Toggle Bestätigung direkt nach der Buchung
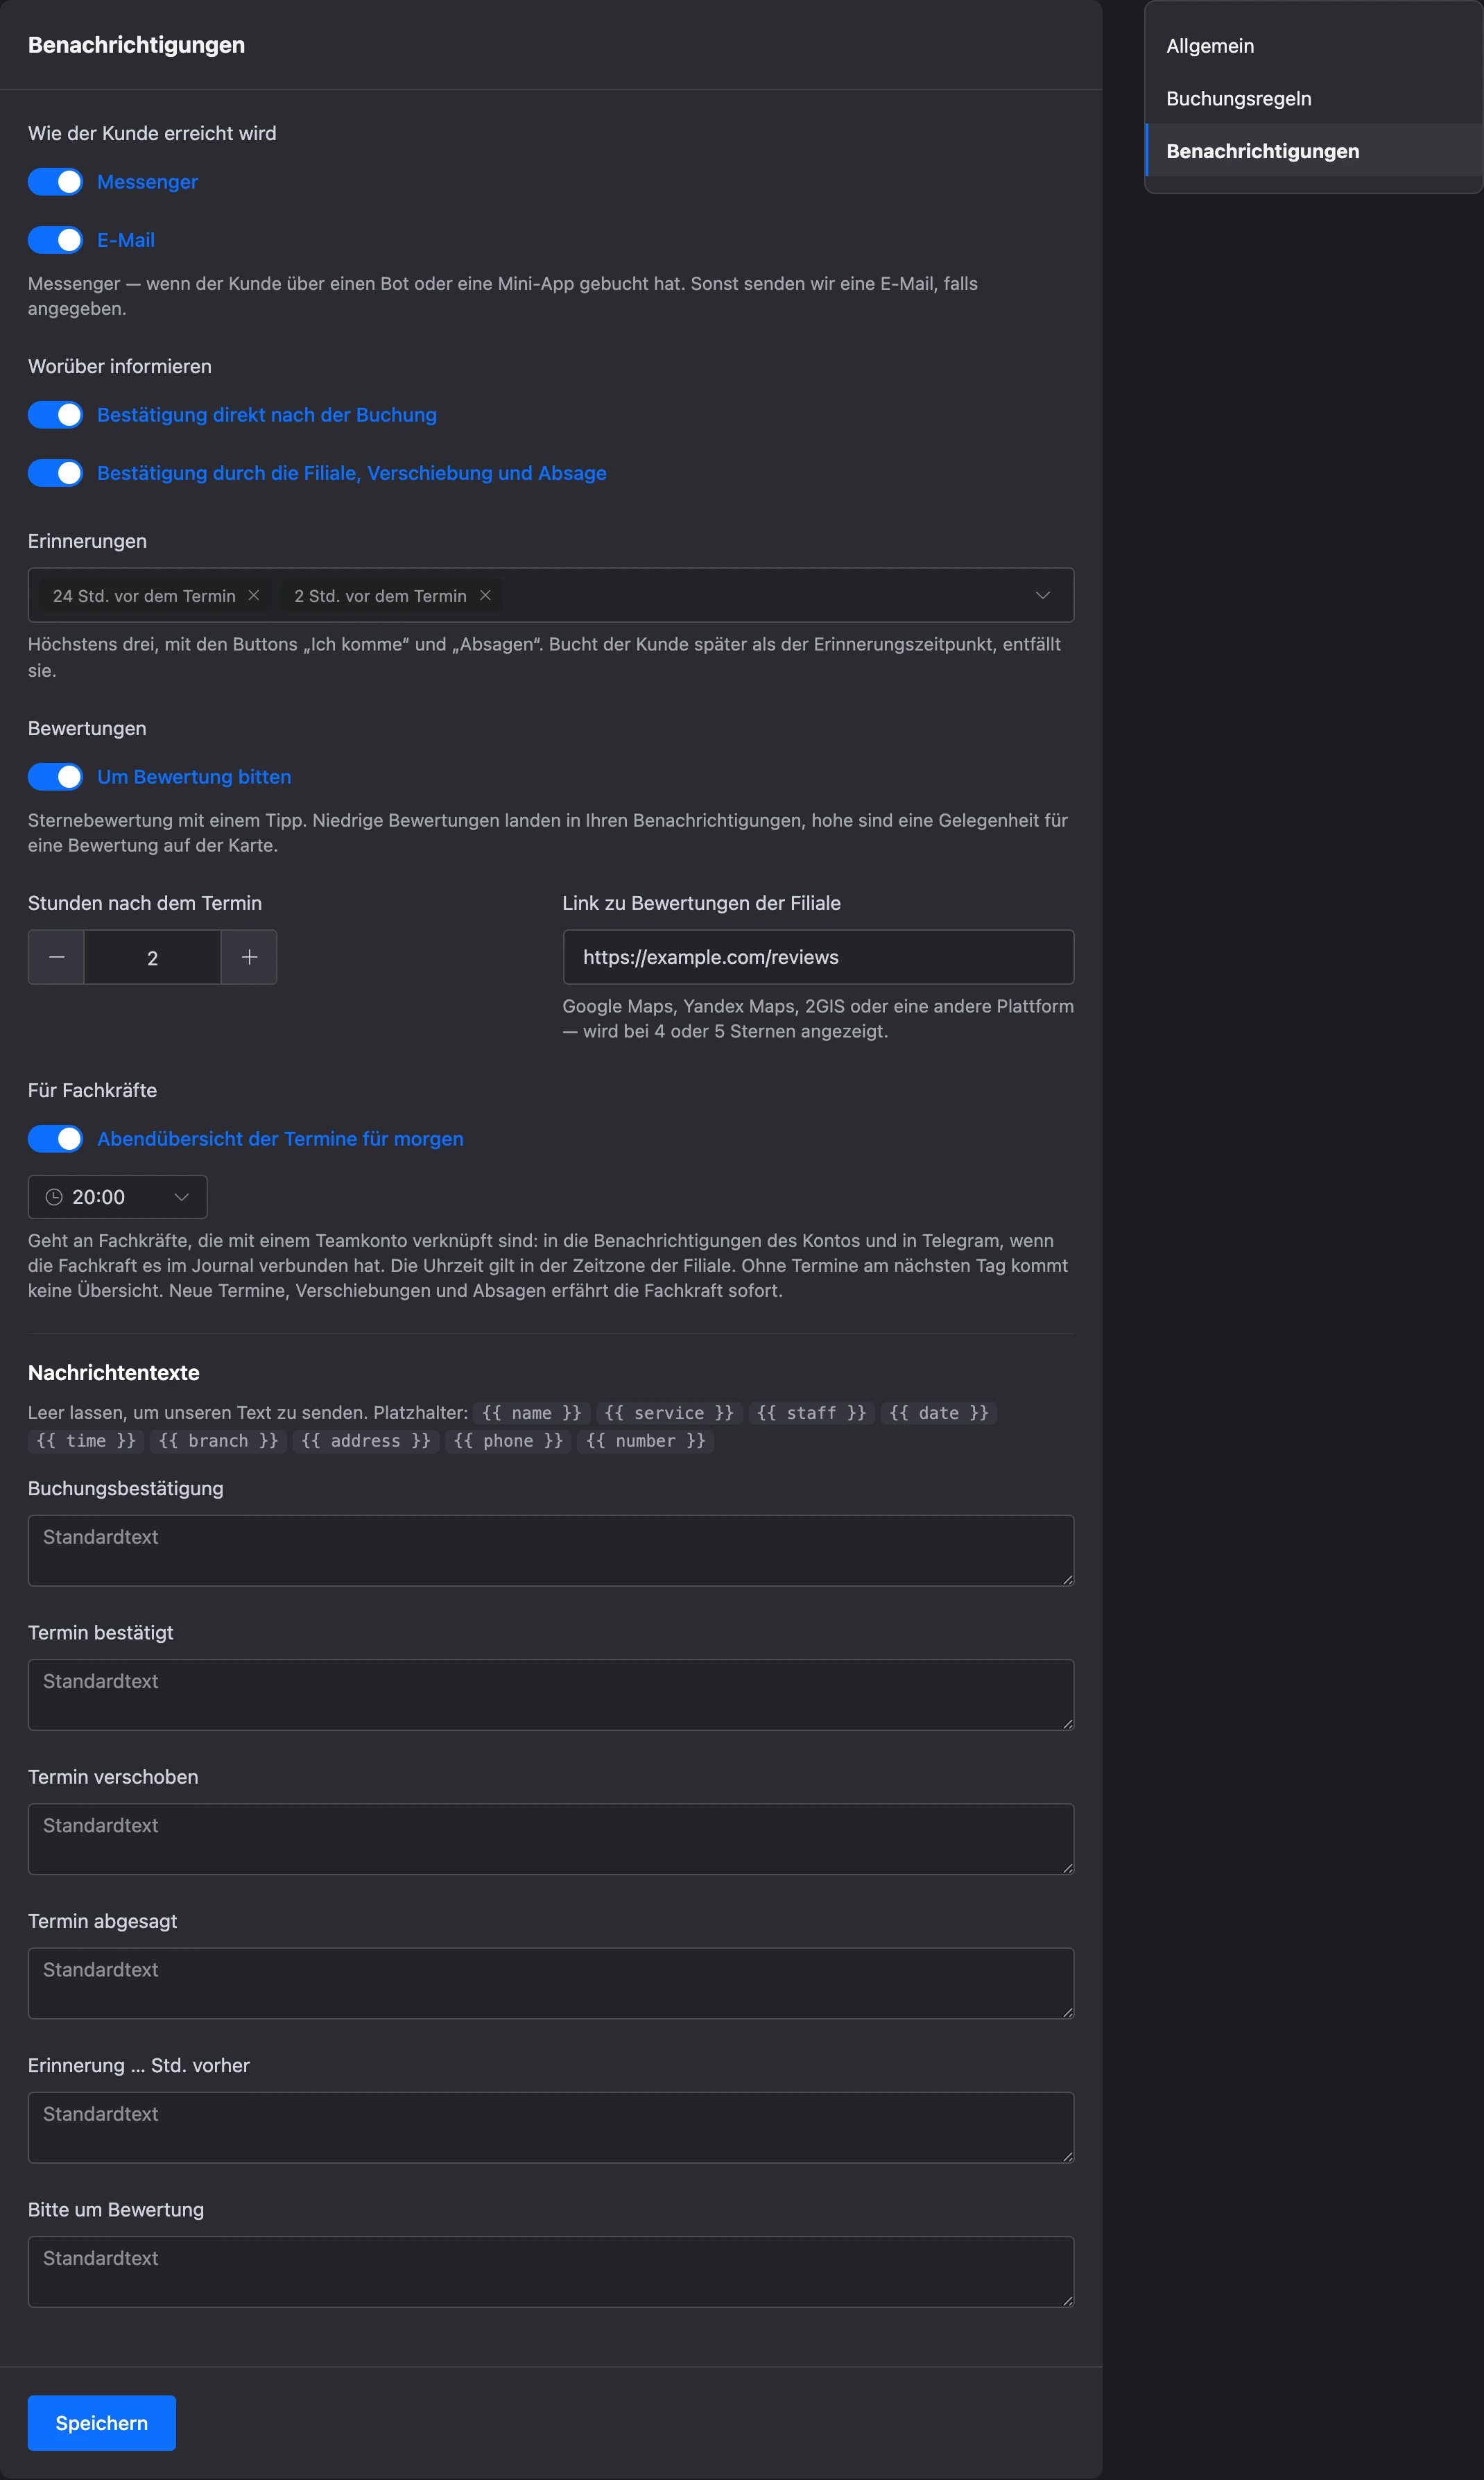The height and width of the screenshot is (2480, 1484). tap(55, 415)
